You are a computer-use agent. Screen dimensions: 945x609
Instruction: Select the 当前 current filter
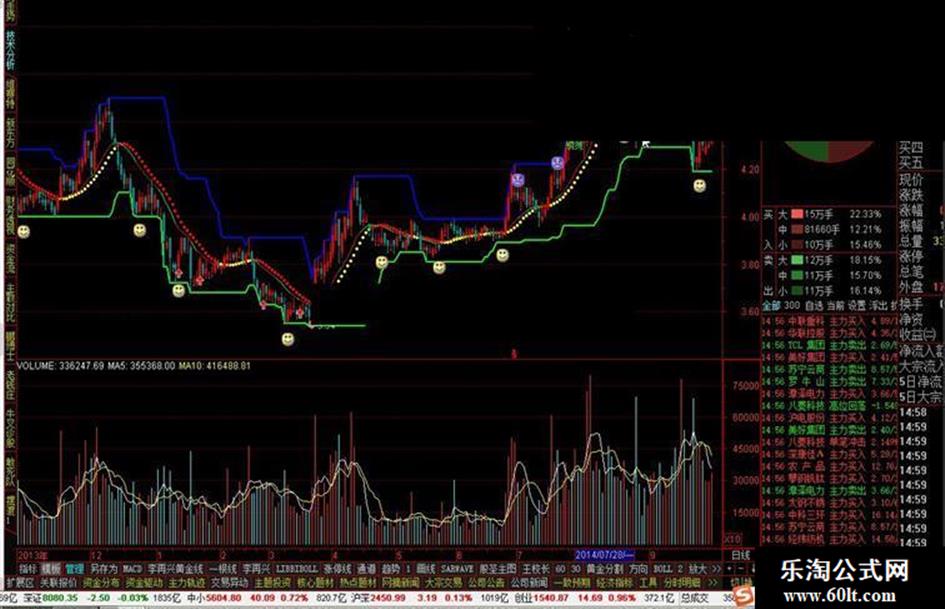tap(835, 306)
